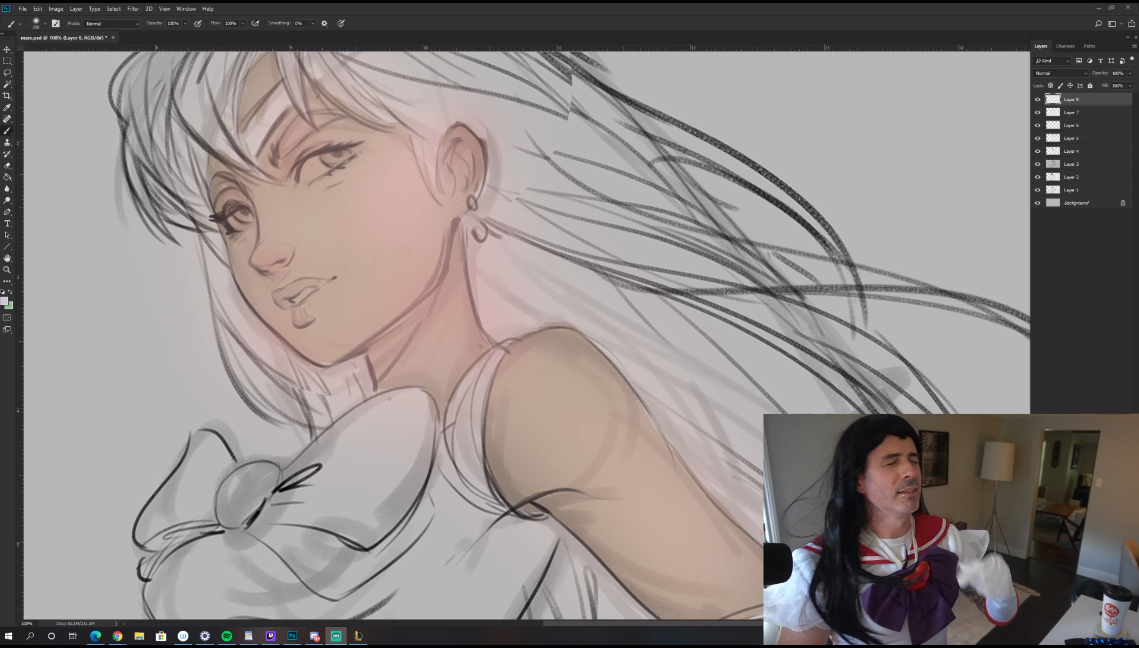1139x648 pixels.
Task: Open the layer Opacity dropdown arrow
Action: click(1130, 73)
